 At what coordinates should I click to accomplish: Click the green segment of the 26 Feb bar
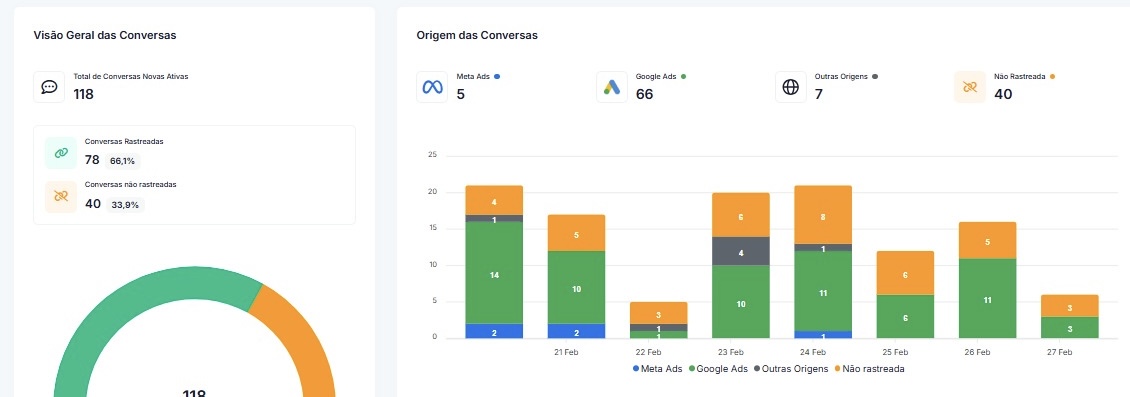(987, 298)
